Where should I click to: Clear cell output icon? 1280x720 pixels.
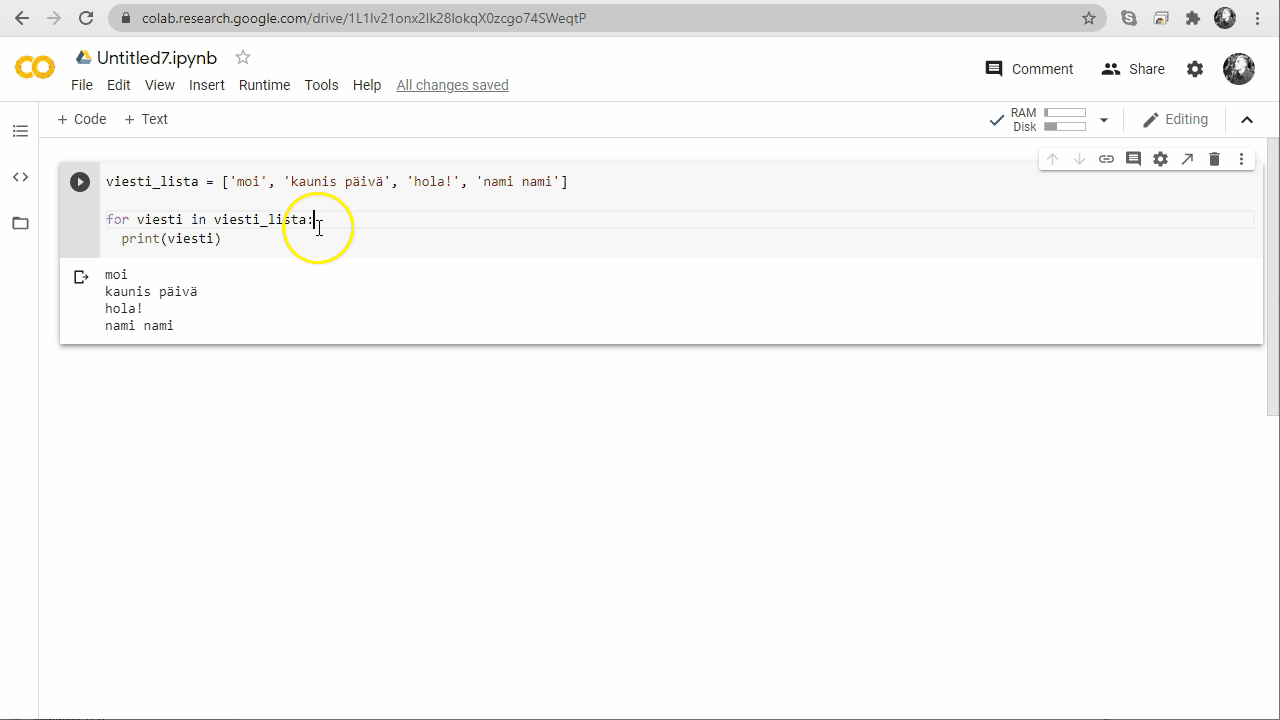click(x=81, y=277)
